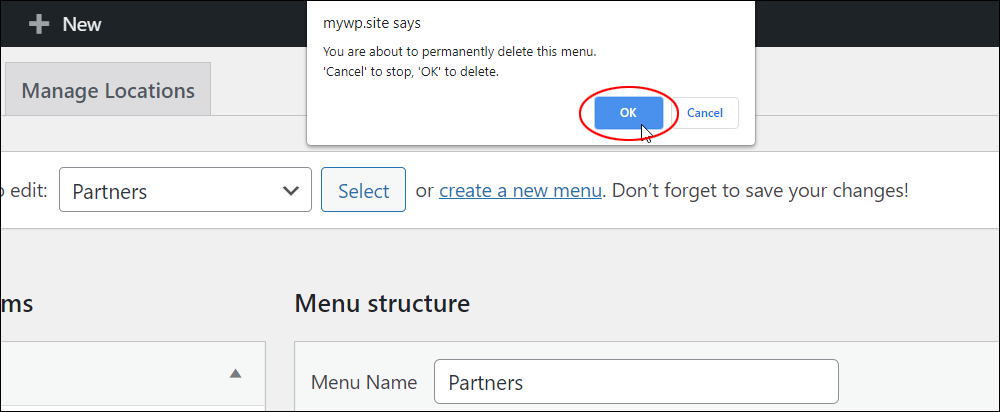The width and height of the screenshot is (1000, 412).
Task: Click the "'Cancel' to stop" instruction line
Action: pos(409,72)
